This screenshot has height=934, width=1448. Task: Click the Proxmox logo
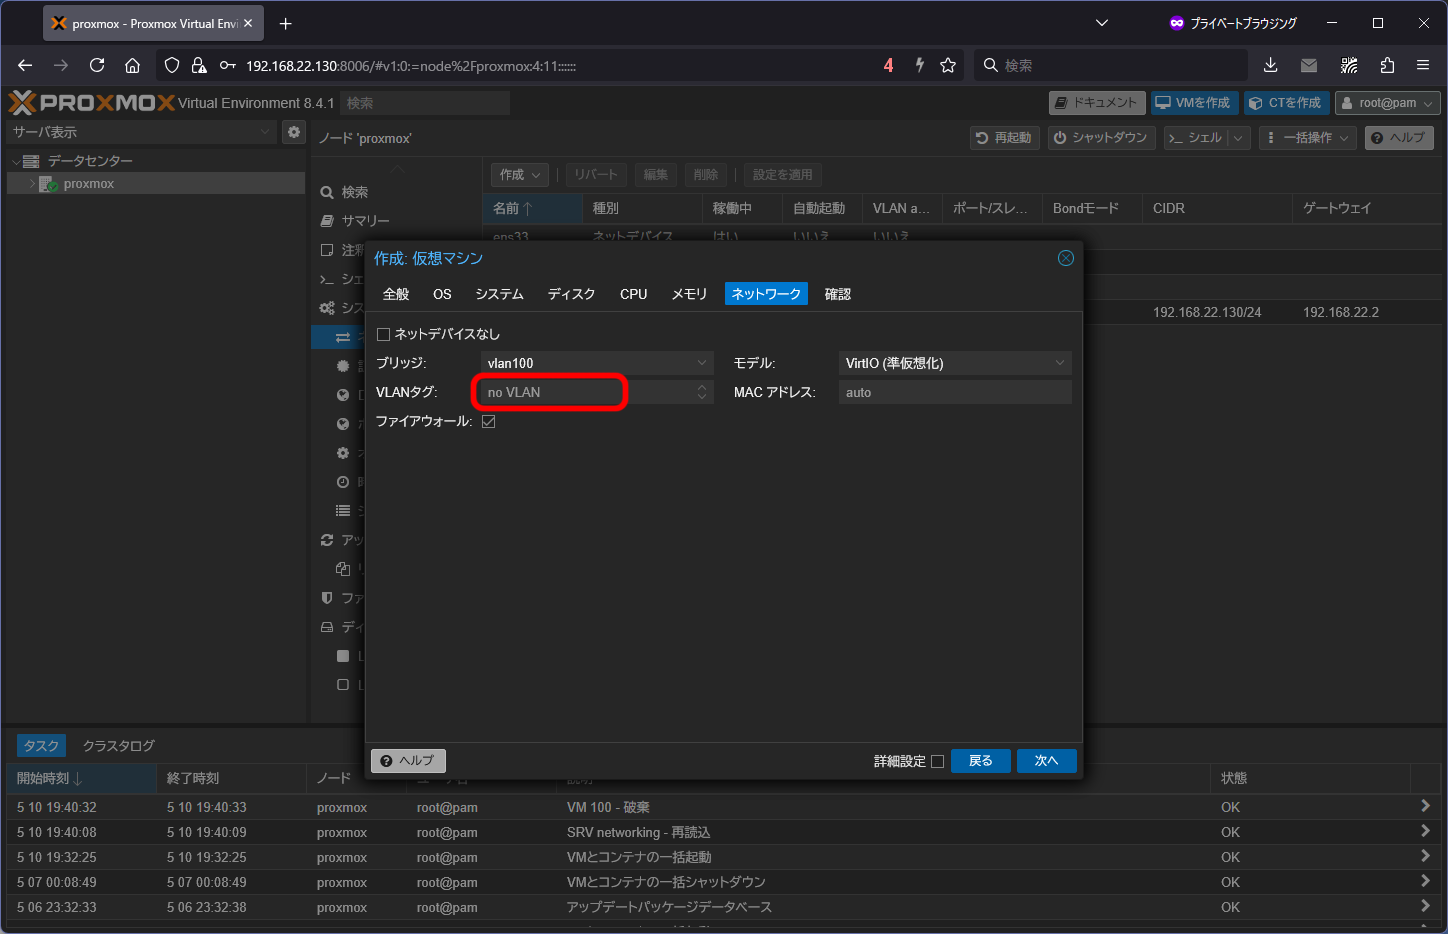(x=92, y=103)
